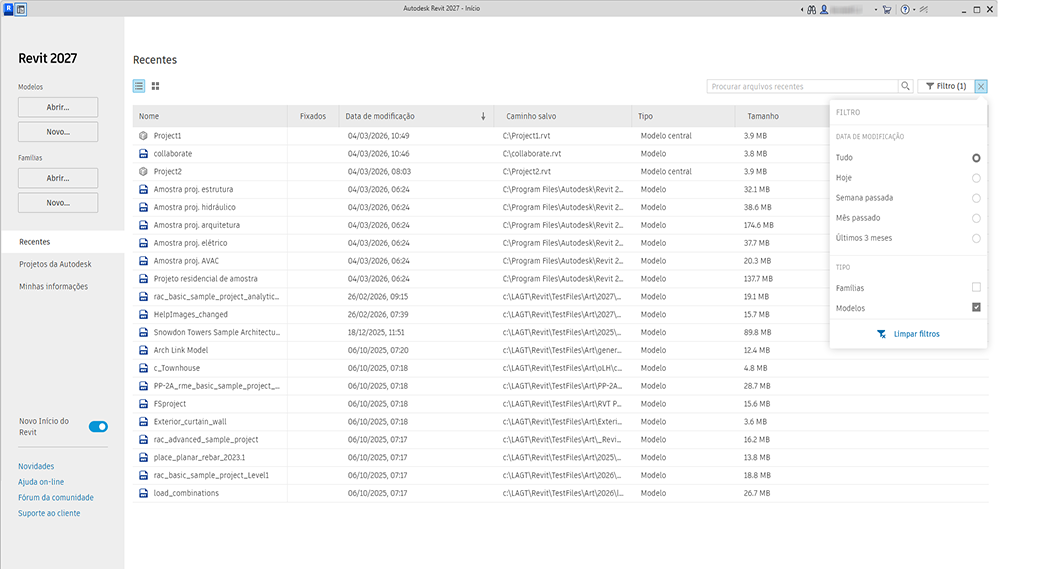The height and width of the screenshot is (569, 1058).
Task: Click the clear filter funnel icon
Action: click(881, 334)
